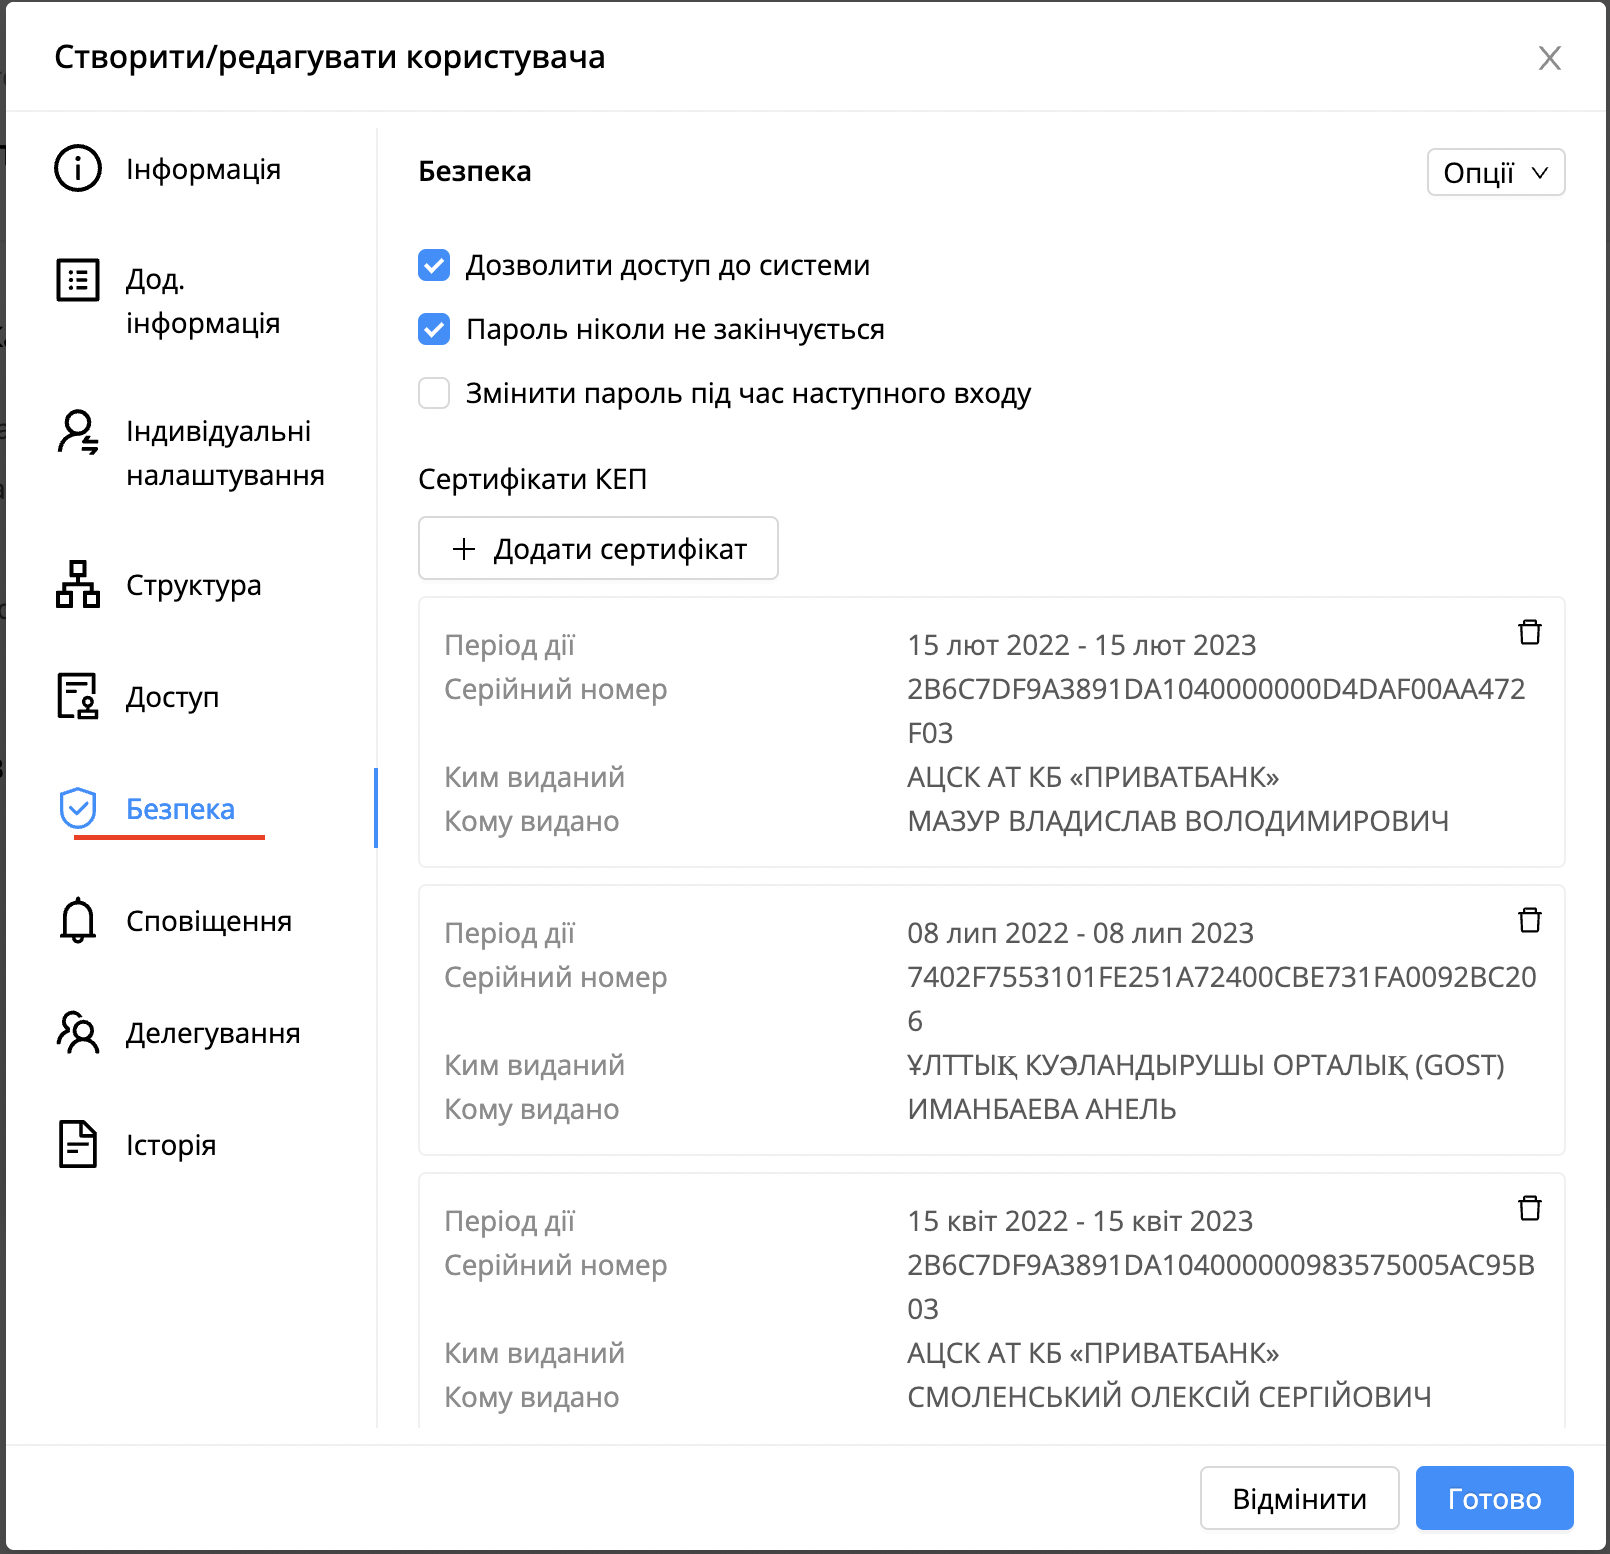This screenshot has width=1610, height=1554.
Task: Delete the Мазур Владислав certificate via trash icon
Action: point(1529,632)
